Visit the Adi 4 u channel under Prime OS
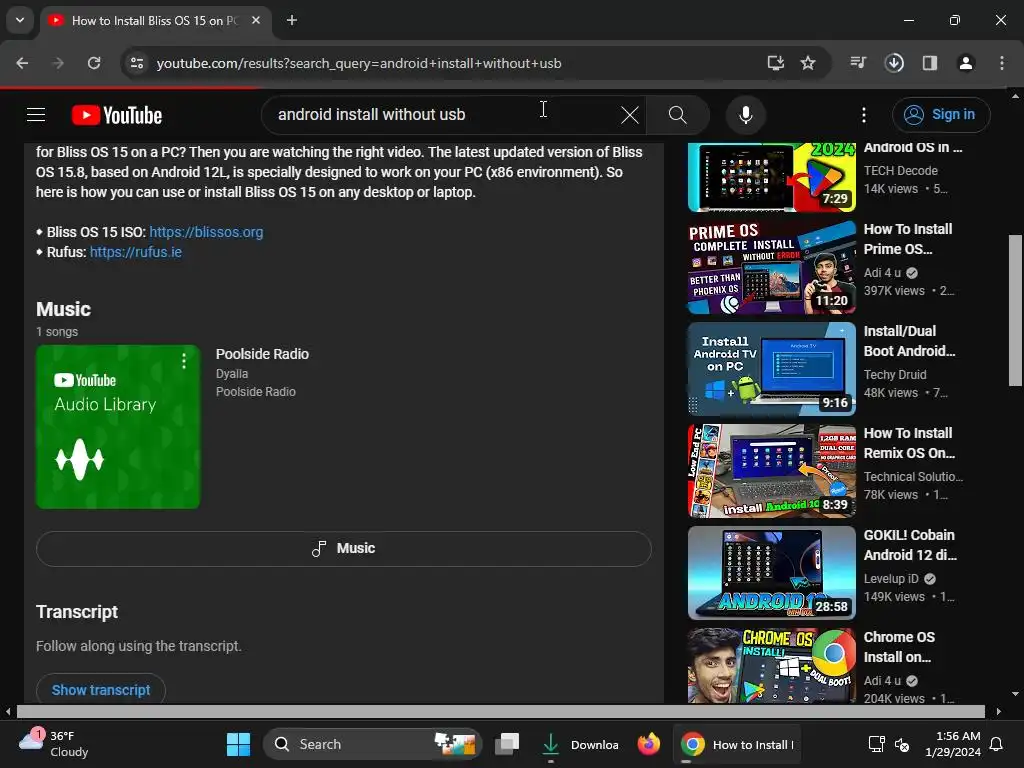 coord(882,273)
